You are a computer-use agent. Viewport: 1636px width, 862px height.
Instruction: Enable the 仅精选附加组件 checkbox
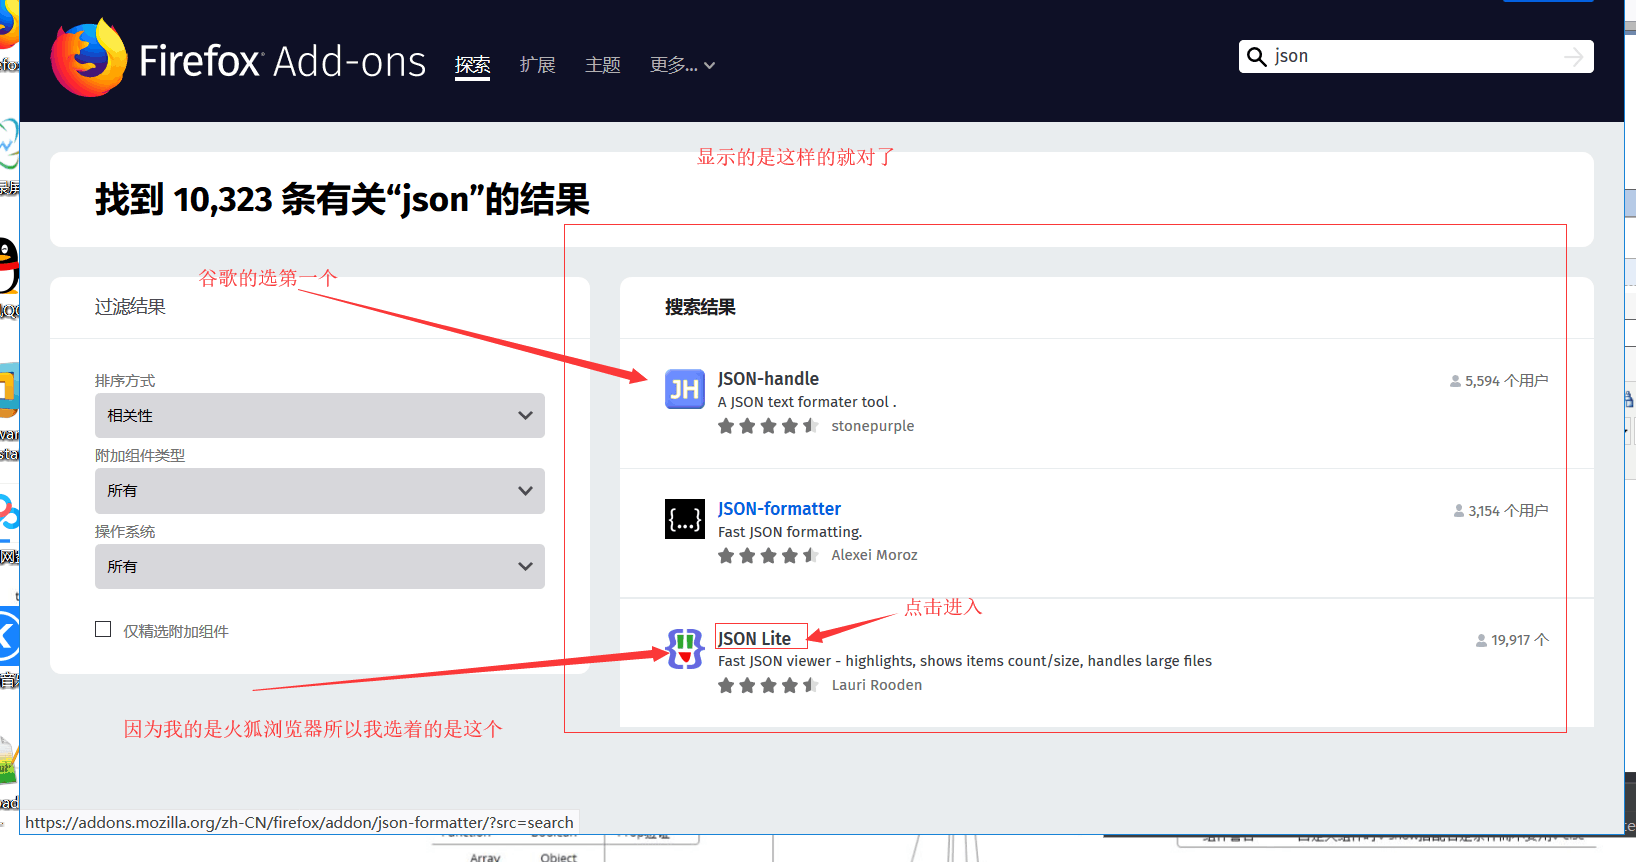(103, 629)
